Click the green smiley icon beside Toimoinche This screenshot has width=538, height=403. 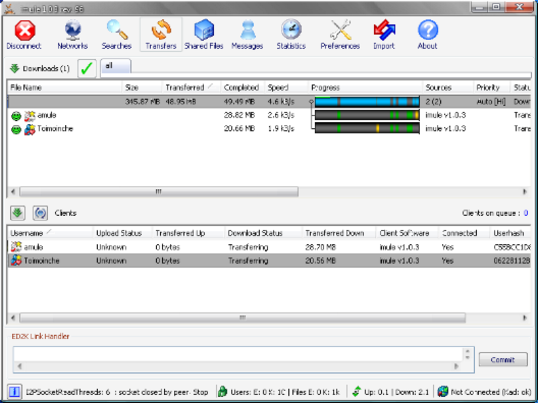(x=16, y=130)
